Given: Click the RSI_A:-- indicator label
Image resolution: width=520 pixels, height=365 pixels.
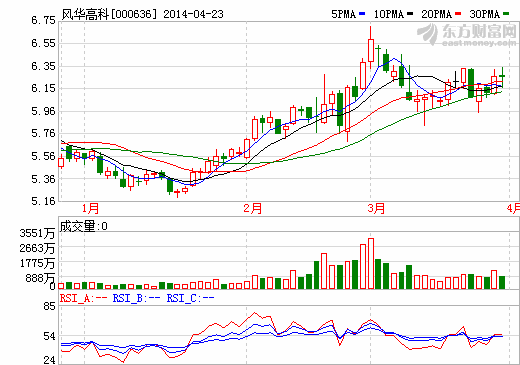Looking at the screenshot, I should point(83,298).
